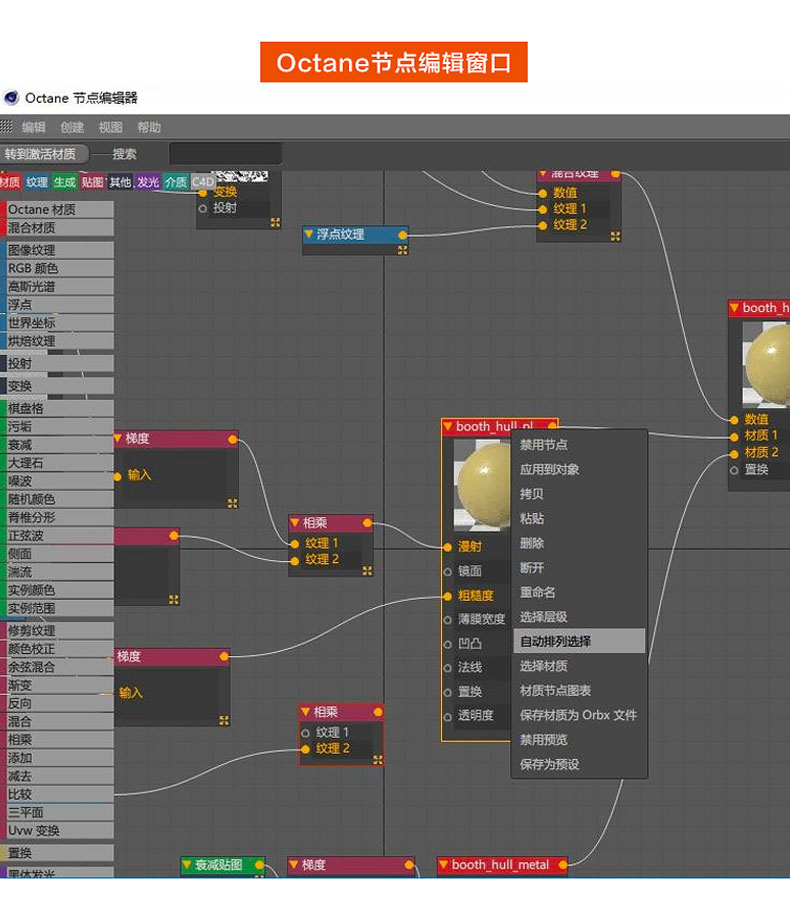Choose 应用到对象 in context menu
Image resolution: width=790 pixels, height=916 pixels.
click(x=580, y=469)
